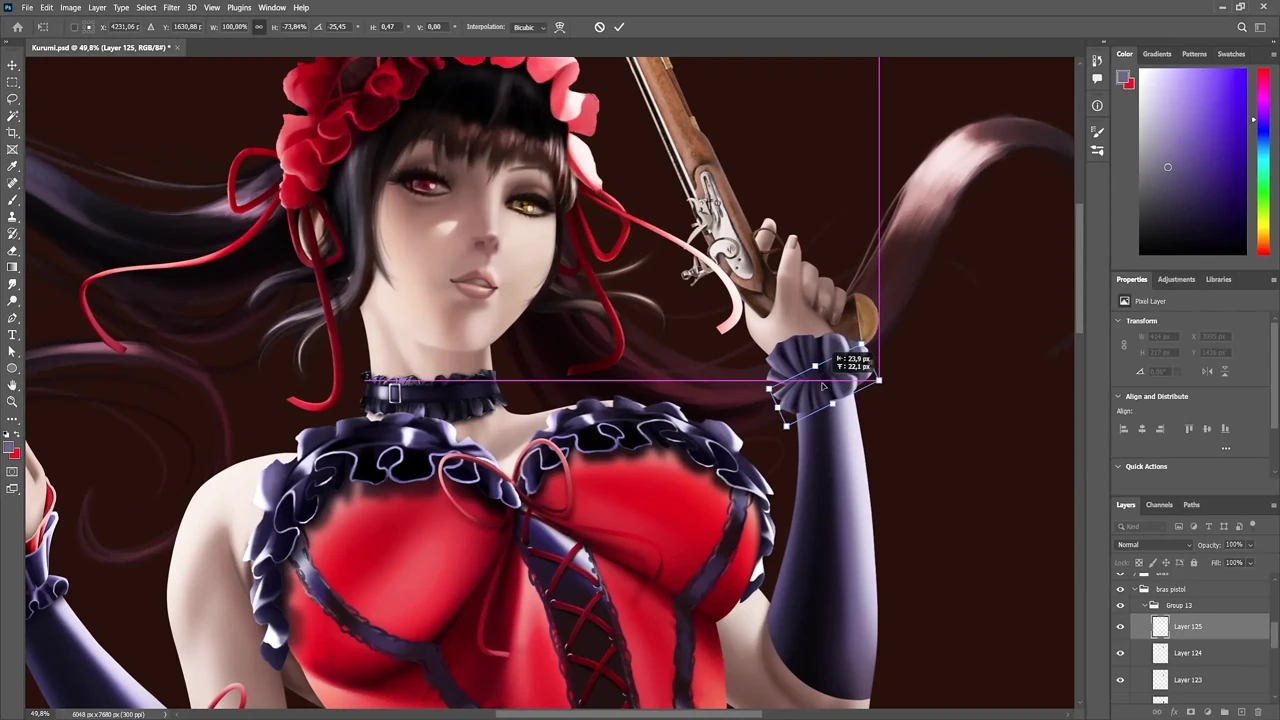Open the Opacity slider dropdown arrow
This screenshot has width=1280, height=720.
click(x=1250, y=545)
